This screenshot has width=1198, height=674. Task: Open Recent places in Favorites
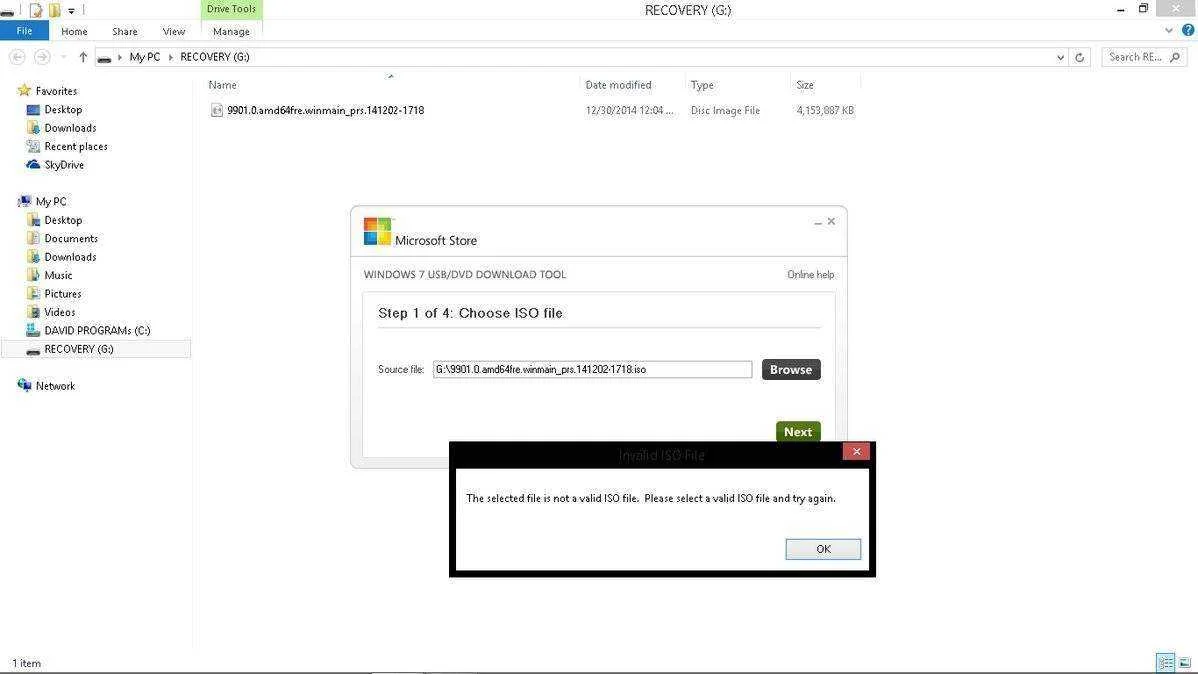point(76,146)
